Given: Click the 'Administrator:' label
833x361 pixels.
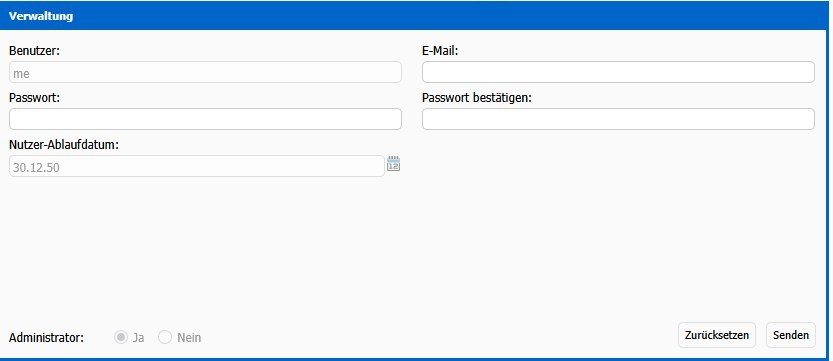Looking at the screenshot, I should tap(46, 338).
